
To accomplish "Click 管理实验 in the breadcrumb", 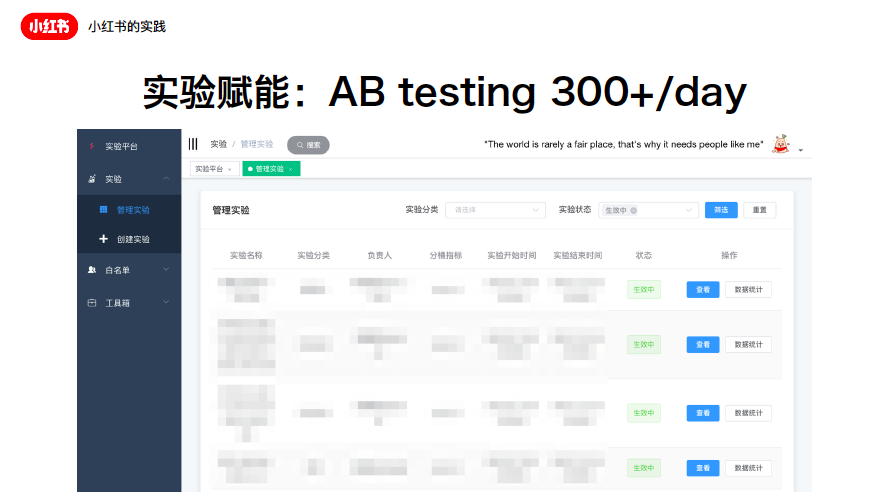I will pos(257,145).
